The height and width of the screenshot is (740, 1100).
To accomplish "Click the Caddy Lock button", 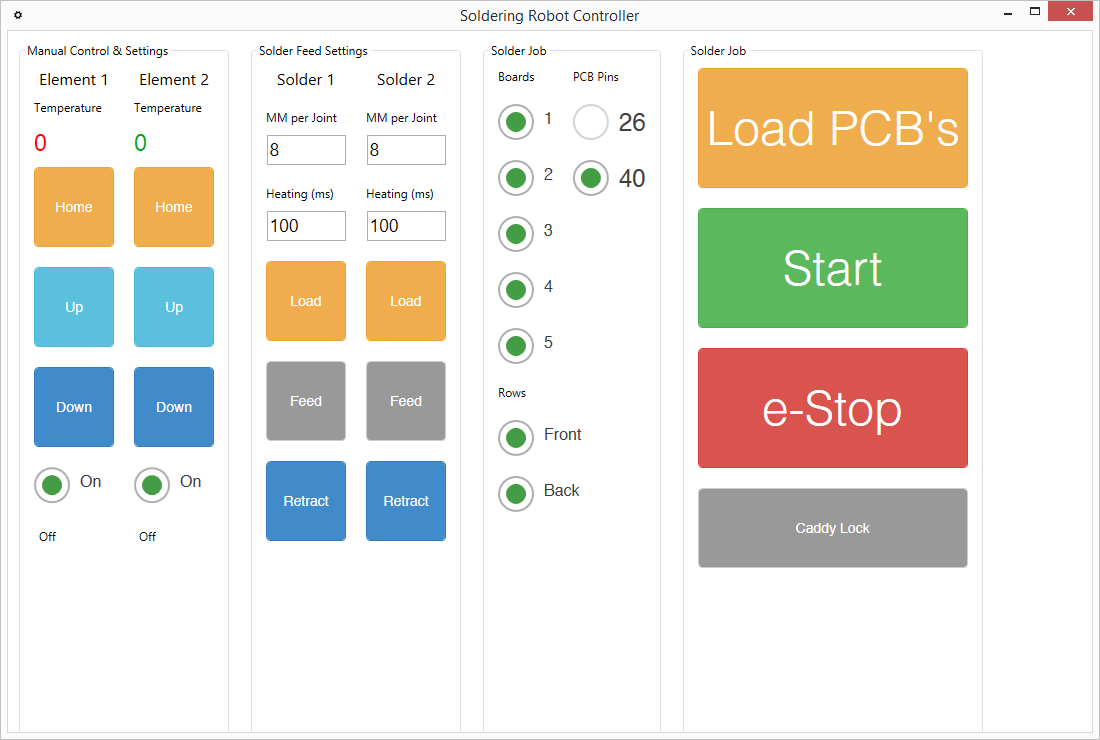I will click(x=832, y=528).
